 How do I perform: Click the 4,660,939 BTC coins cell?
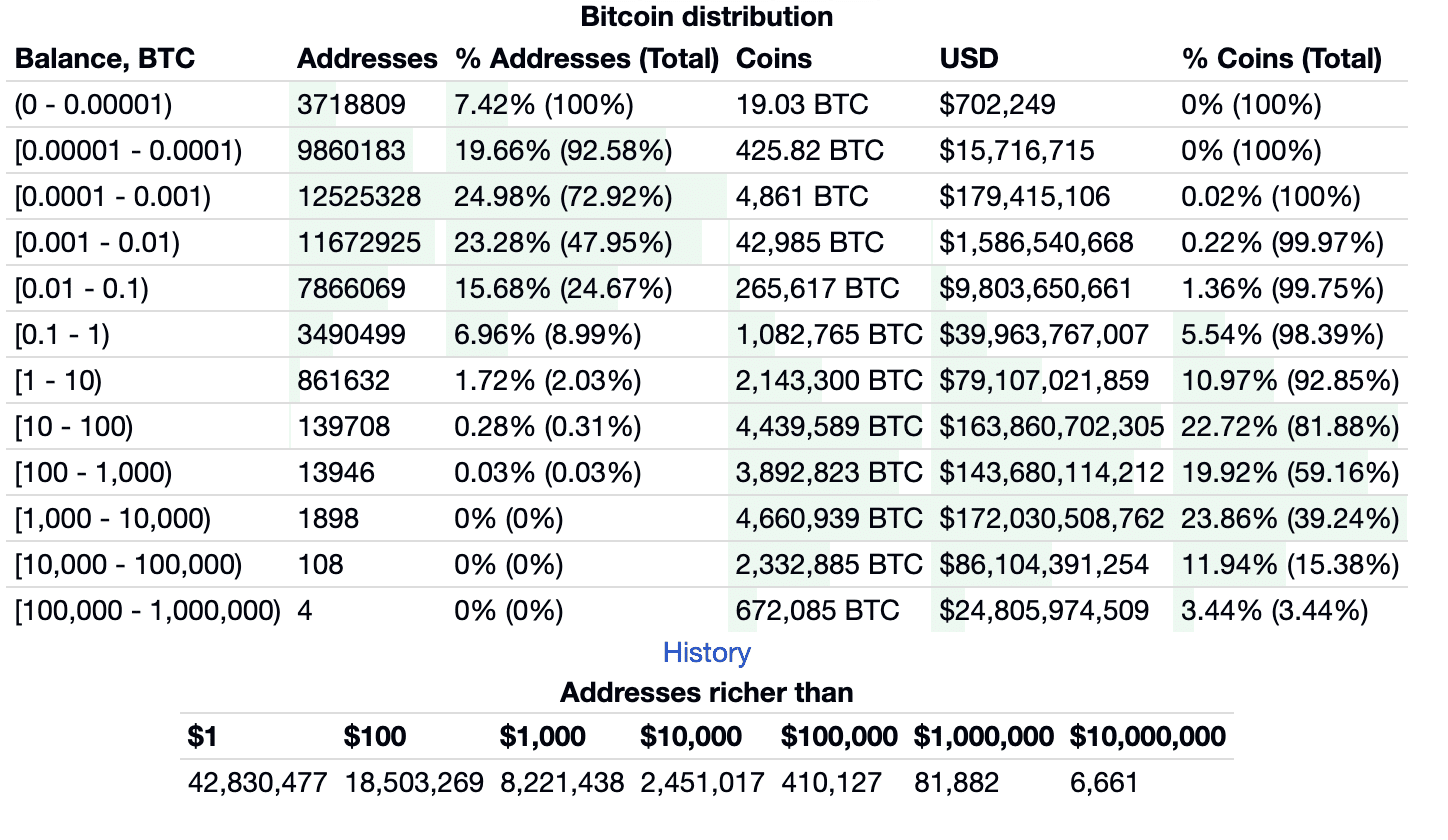pos(829,519)
